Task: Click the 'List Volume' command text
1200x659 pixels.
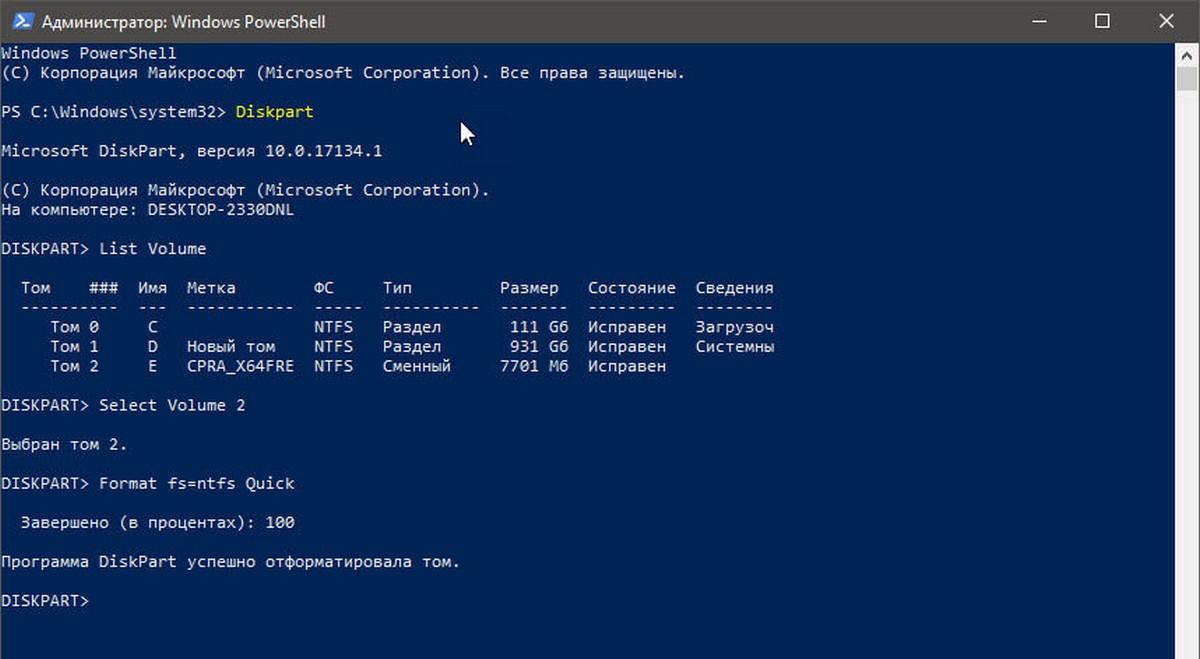Action: pos(152,249)
